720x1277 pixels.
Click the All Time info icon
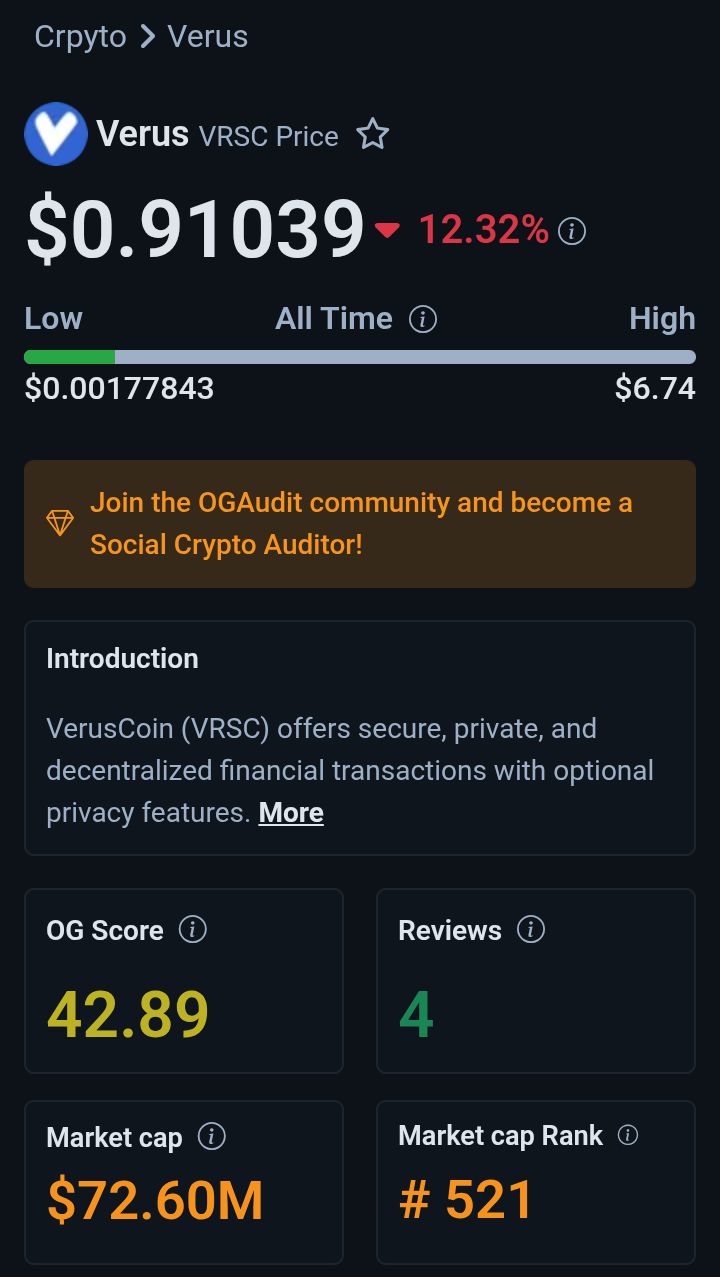tap(423, 319)
